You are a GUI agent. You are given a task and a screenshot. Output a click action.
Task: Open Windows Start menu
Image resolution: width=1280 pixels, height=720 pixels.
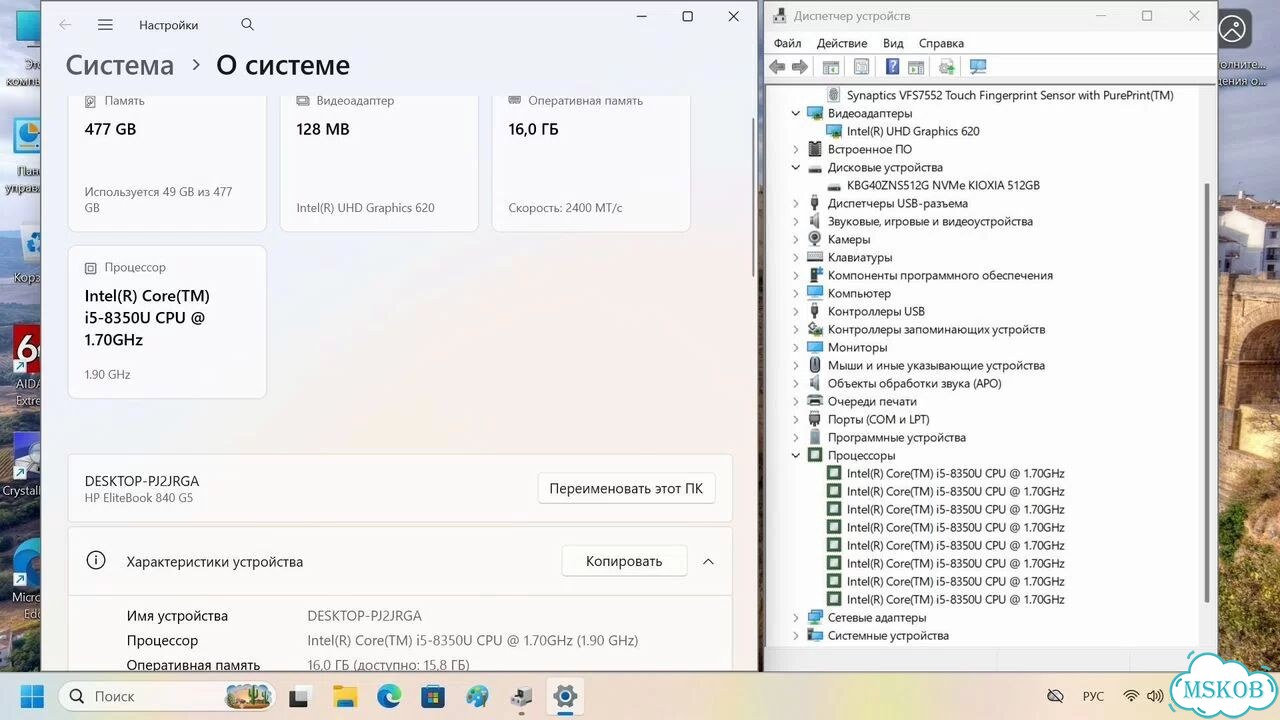coord(32,696)
